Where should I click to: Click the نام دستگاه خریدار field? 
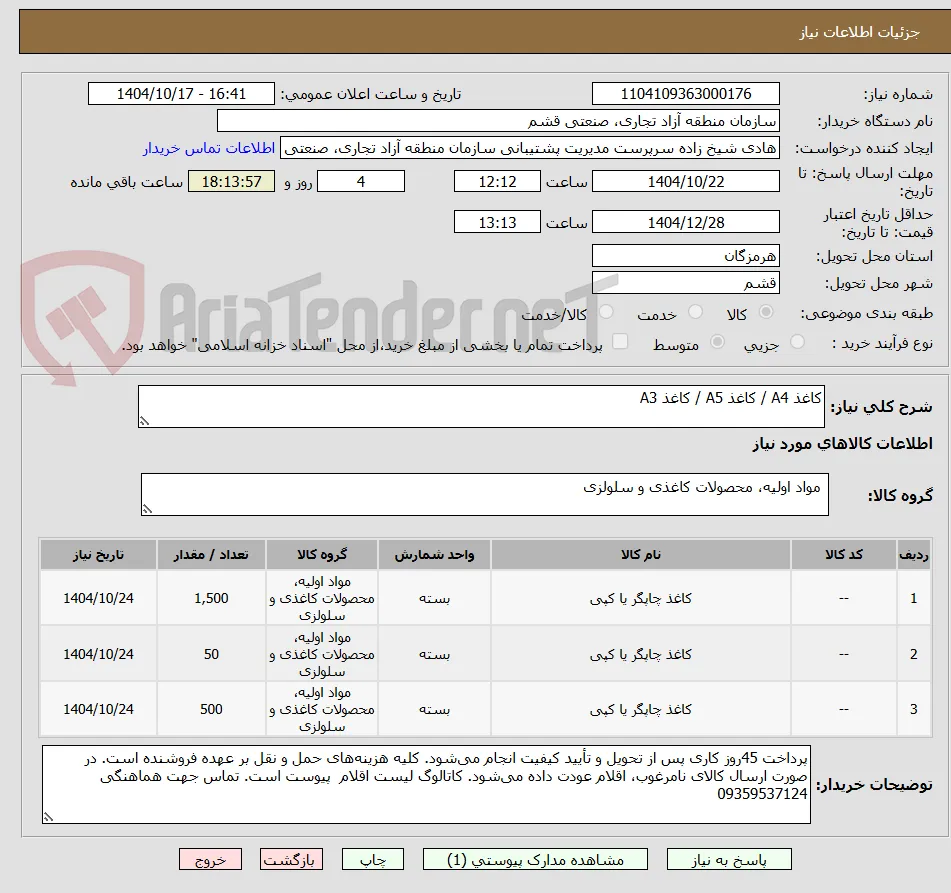pos(498,121)
